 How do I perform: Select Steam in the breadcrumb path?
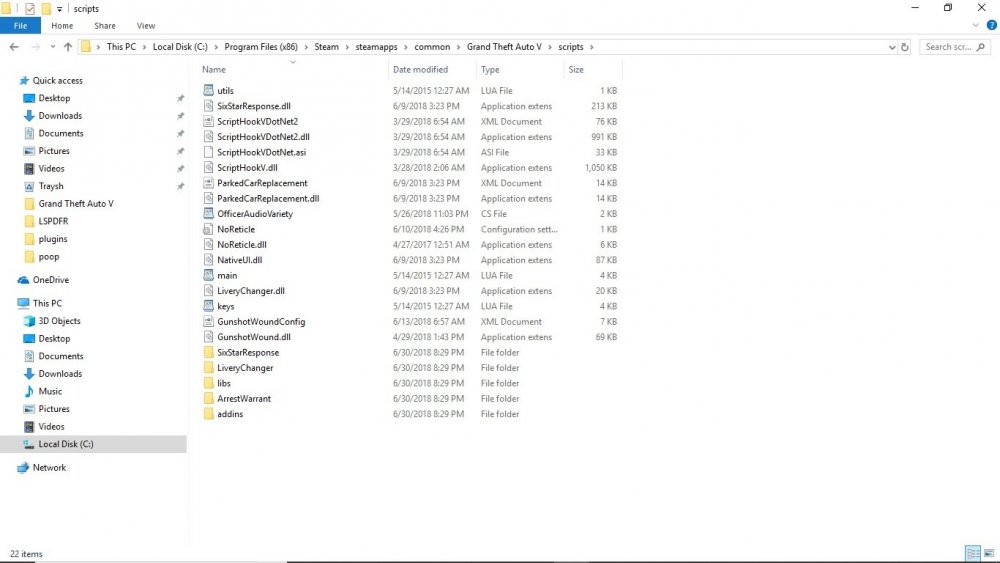pyautogui.click(x=327, y=47)
